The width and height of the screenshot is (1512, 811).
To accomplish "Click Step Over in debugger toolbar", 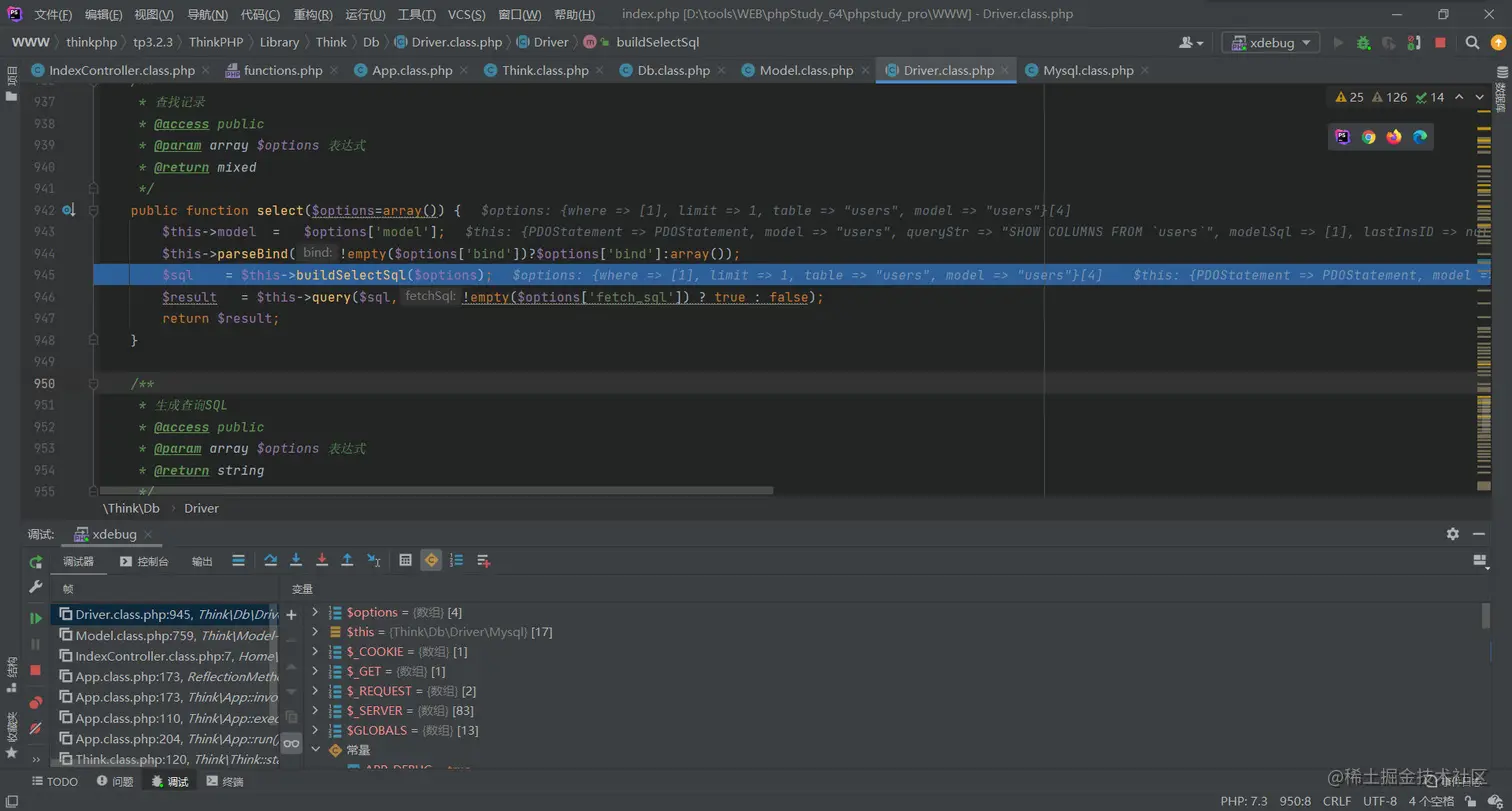I will pyautogui.click(x=270, y=560).
